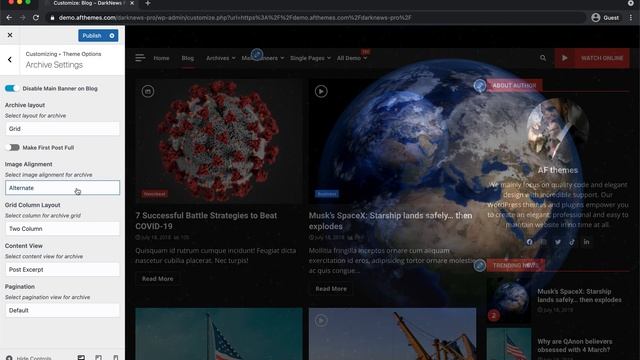Click edit shortcut beside Trending News widget
Screen dimensions: 640x360
480,265
